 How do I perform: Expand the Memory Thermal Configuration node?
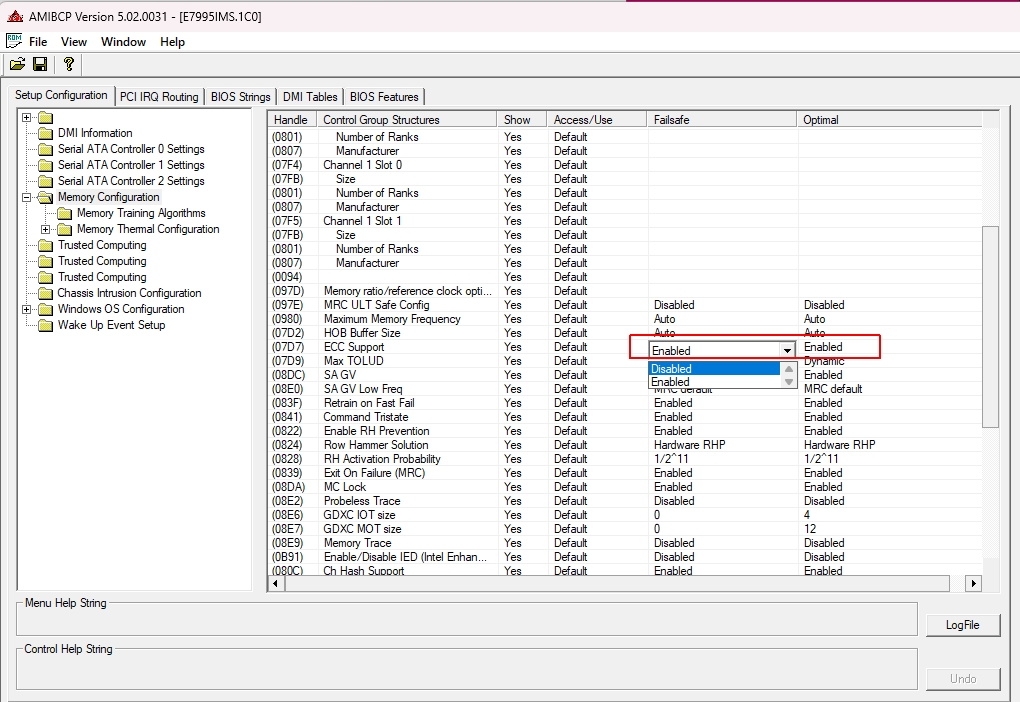click(46, 229)
